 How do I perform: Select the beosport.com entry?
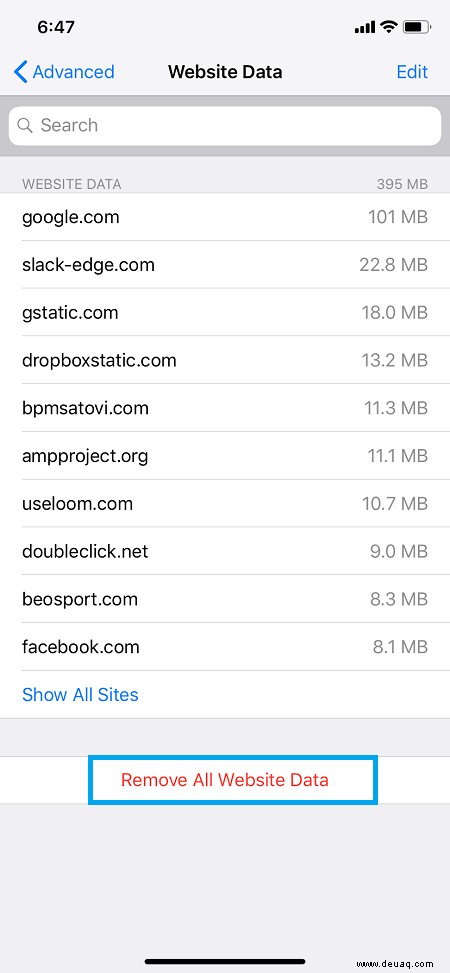tap(225, 599)
